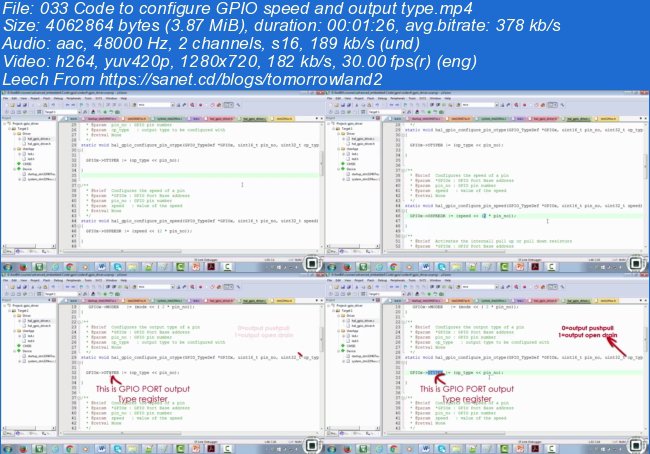Select led.c in bottom-right frame project tree
This screenshot has height=454, width=650.
click(x=355, y=336)
